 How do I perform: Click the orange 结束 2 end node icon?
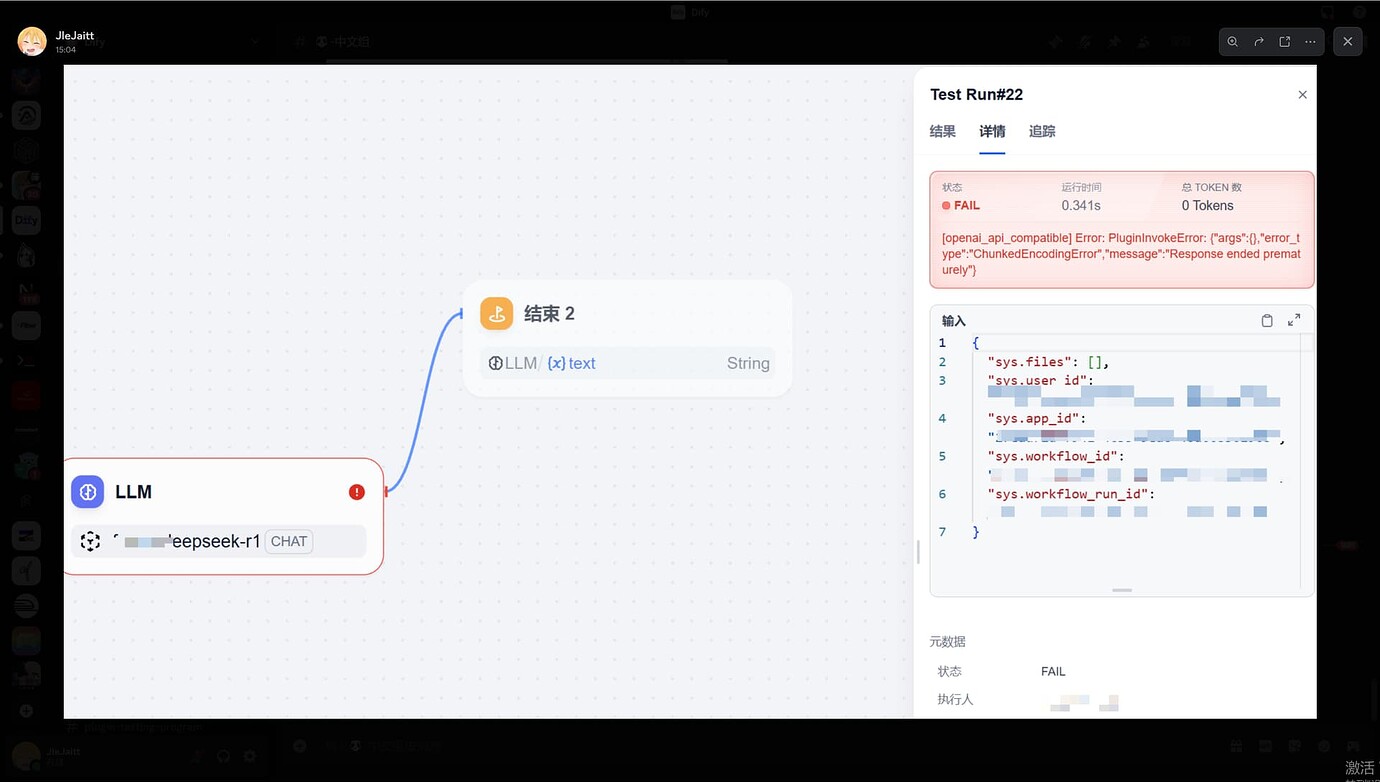point(497,314)
